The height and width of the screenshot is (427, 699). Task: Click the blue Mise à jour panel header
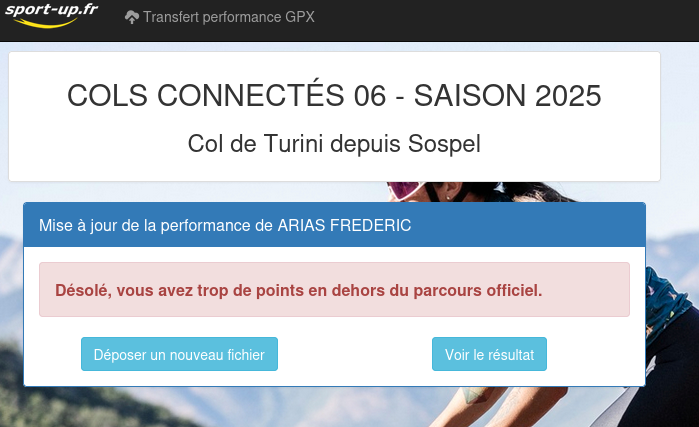[334, 225]
